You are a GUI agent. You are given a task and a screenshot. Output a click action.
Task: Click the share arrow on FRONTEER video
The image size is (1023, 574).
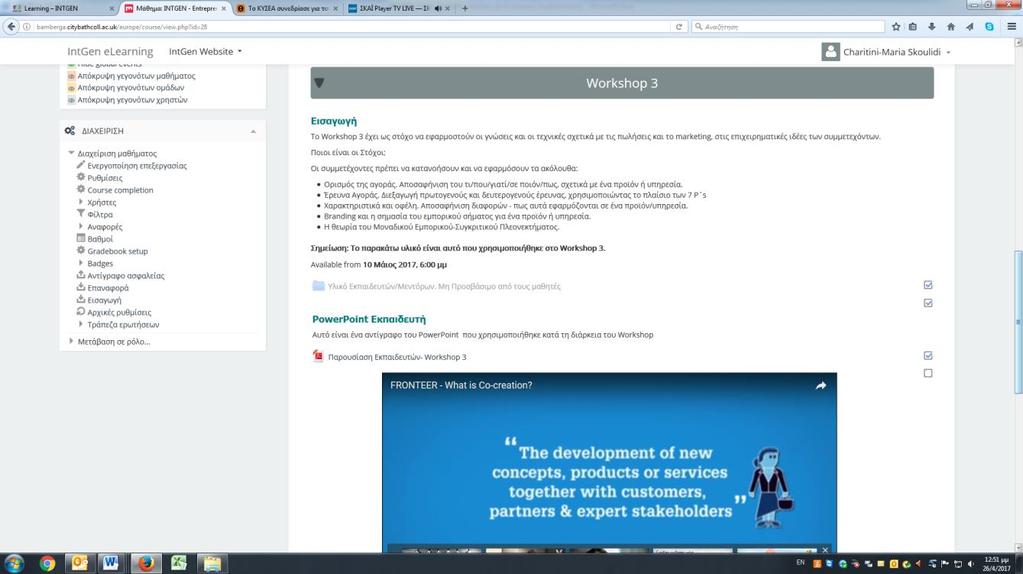821,385
